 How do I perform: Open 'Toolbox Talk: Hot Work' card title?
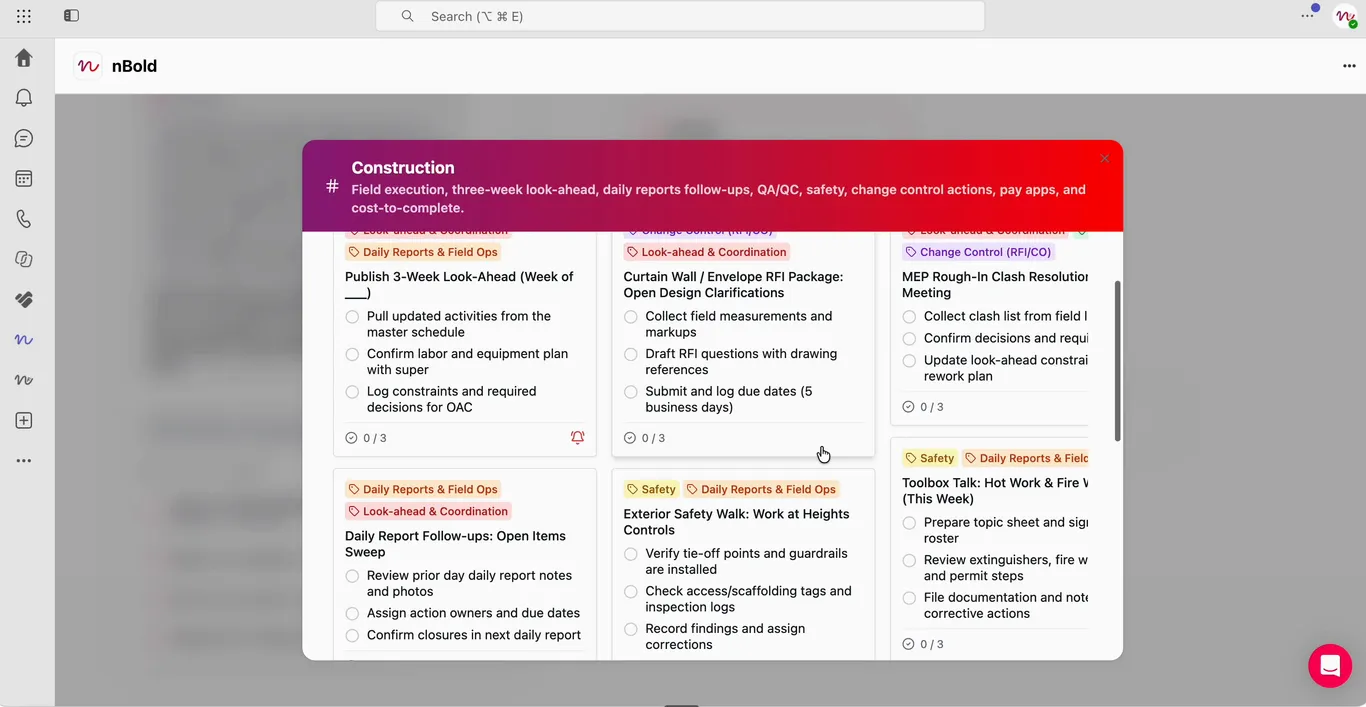point(995,491)
